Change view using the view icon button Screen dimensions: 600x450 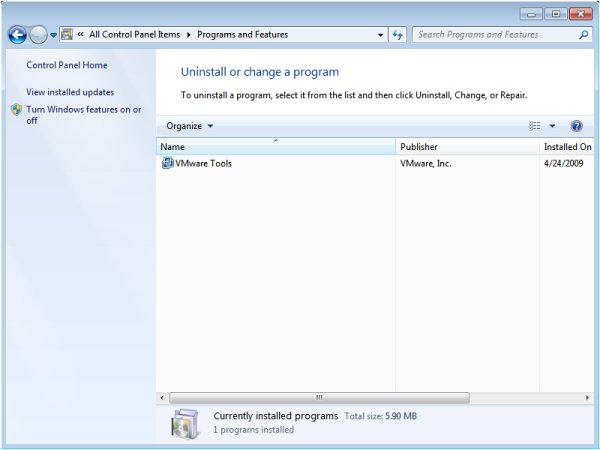coord(535,126)
